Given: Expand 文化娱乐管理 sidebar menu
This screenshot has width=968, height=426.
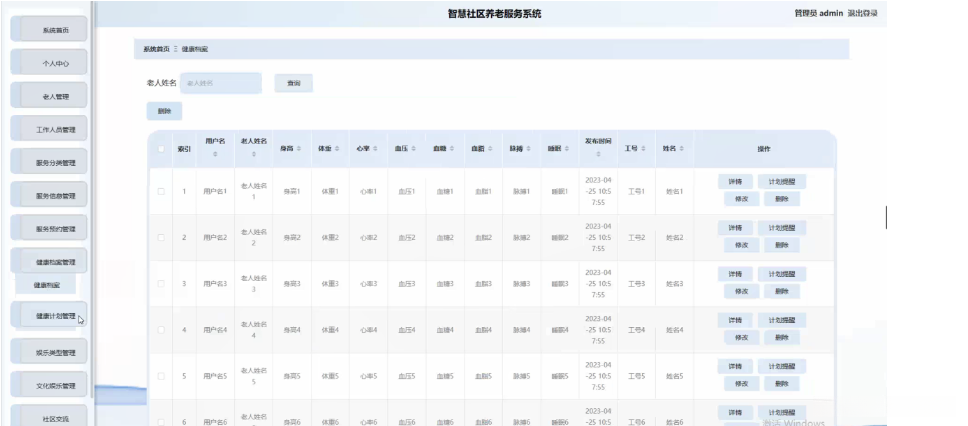Looking at the screenshot, I should click(49, 386).
